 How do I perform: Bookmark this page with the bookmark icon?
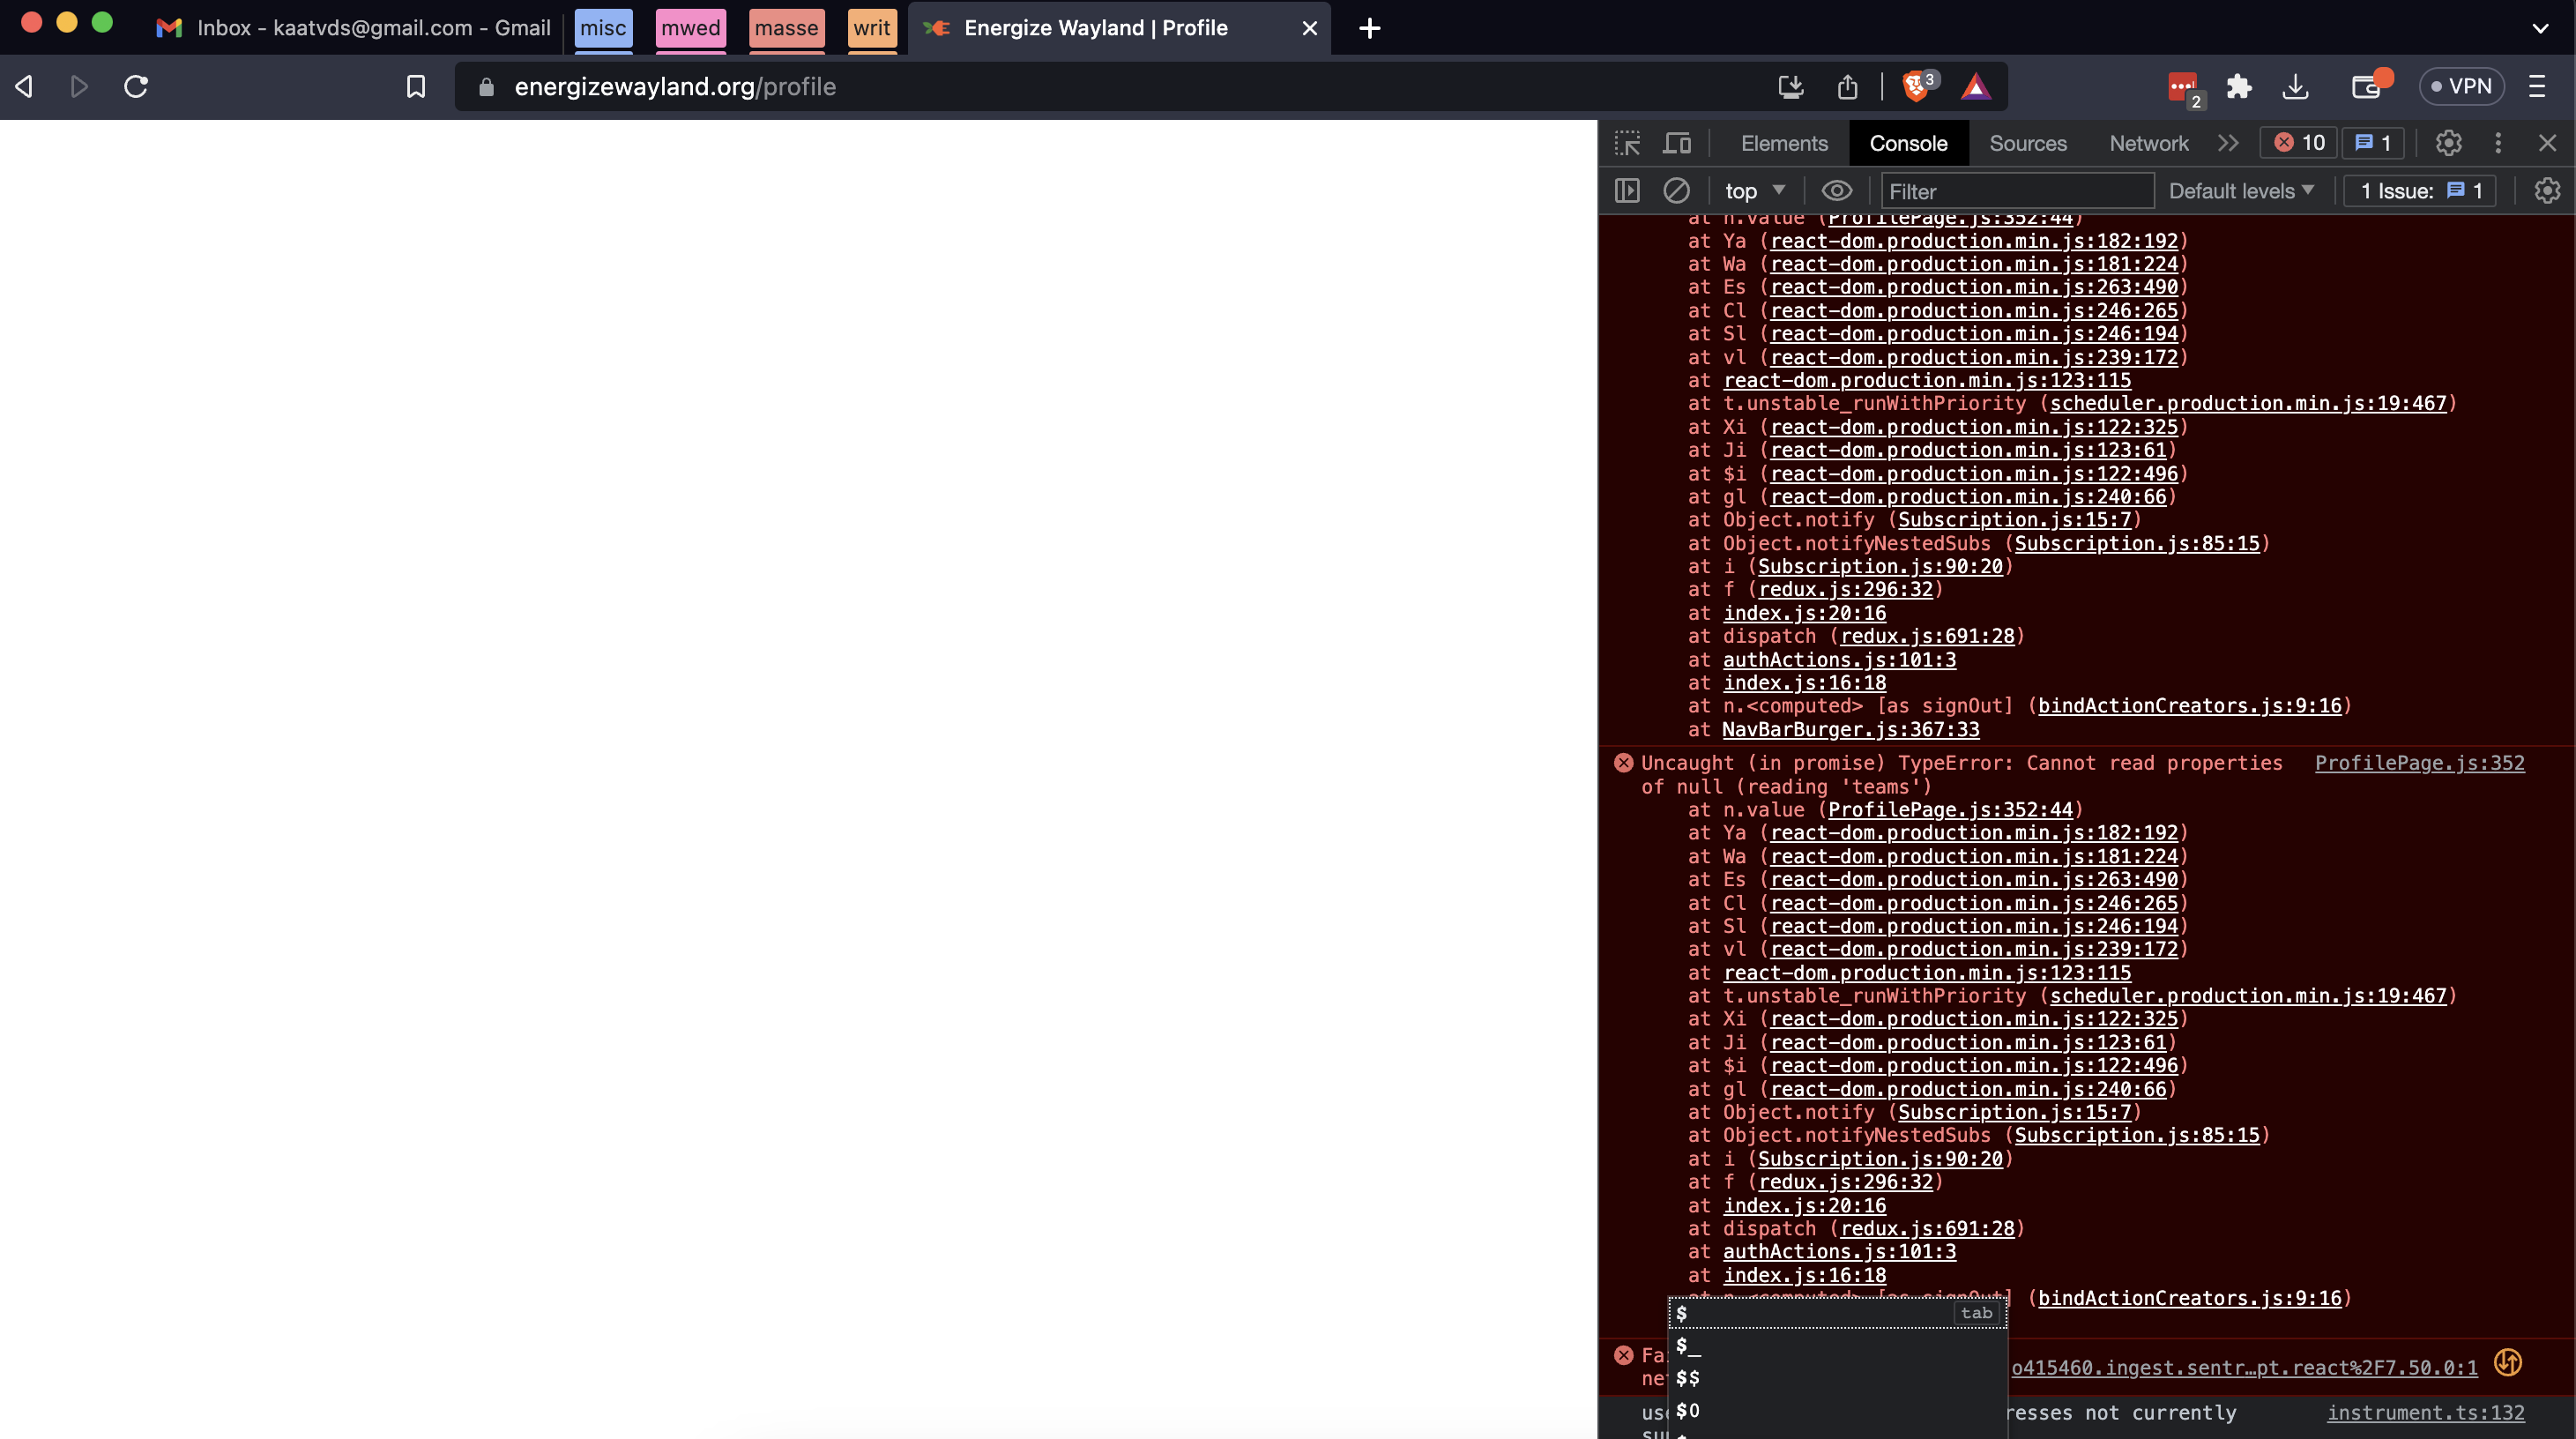(416, 87)
